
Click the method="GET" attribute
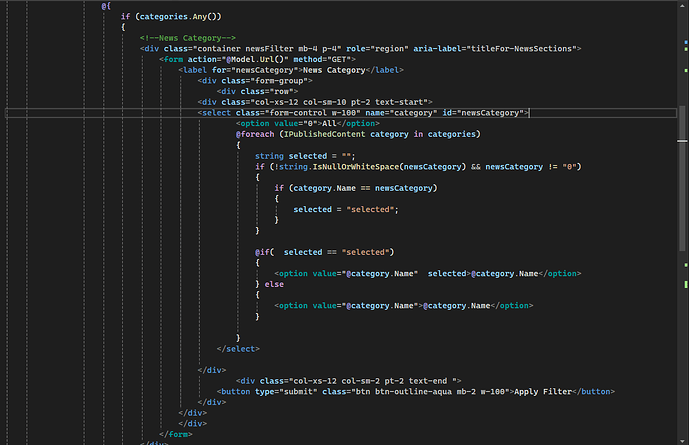tap(322, 59)
